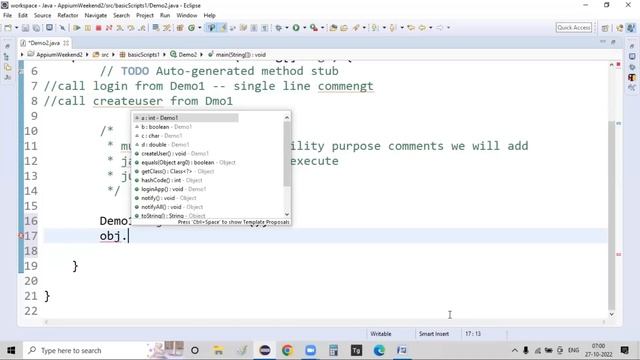Click the Save All toolbar icon
The image size is (640, 360).
[x=36, y=28]
